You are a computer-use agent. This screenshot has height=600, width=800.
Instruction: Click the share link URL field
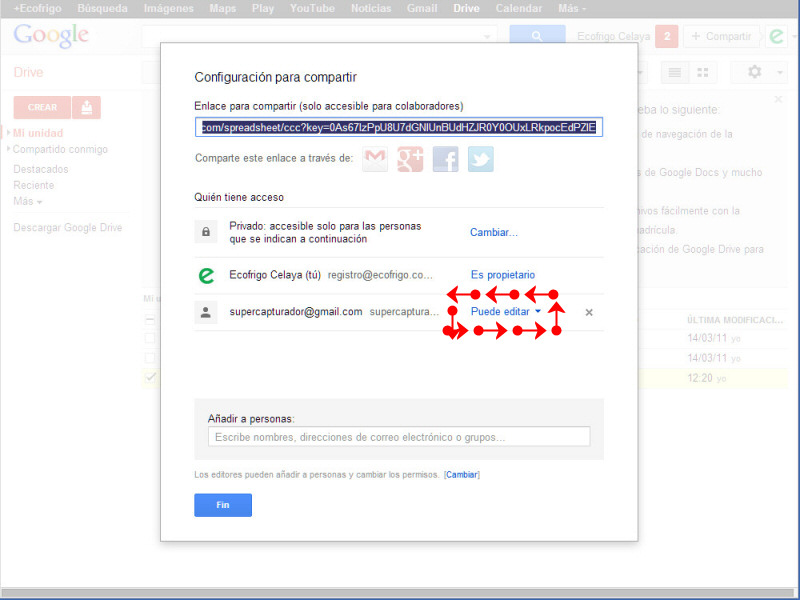click(x=399, y=127)
